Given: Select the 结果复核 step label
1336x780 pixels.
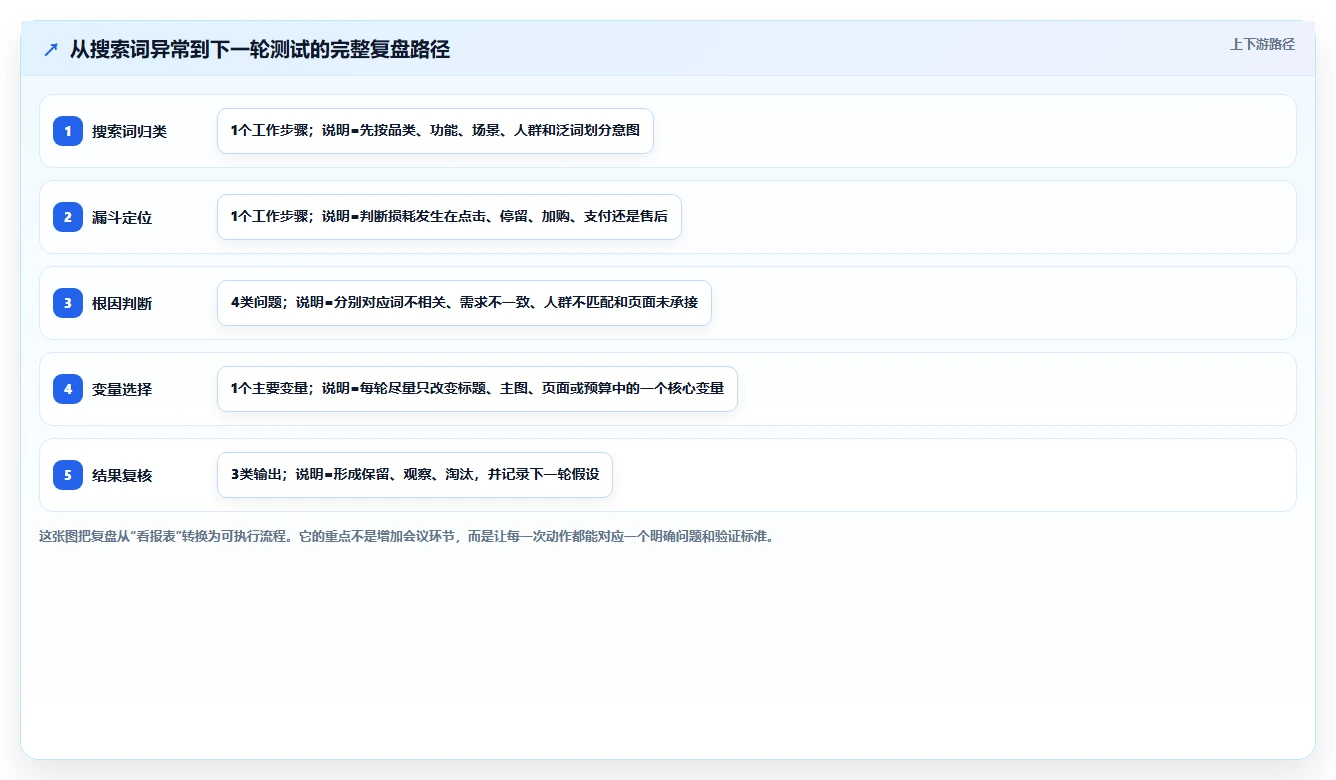Looking at the screenshot, I should pyautogui.click(x=122, y=475).
